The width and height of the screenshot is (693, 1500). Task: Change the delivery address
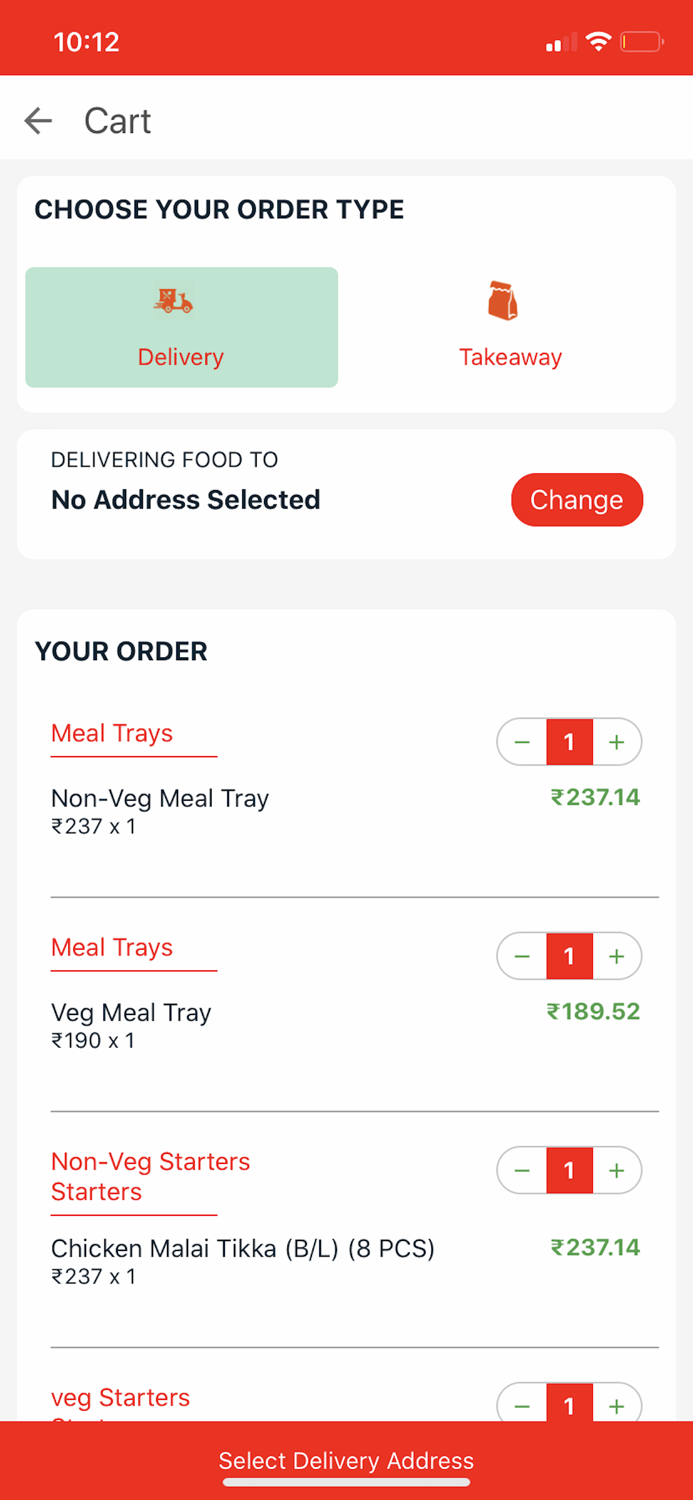pyautogui.click(x=576, y=500)
